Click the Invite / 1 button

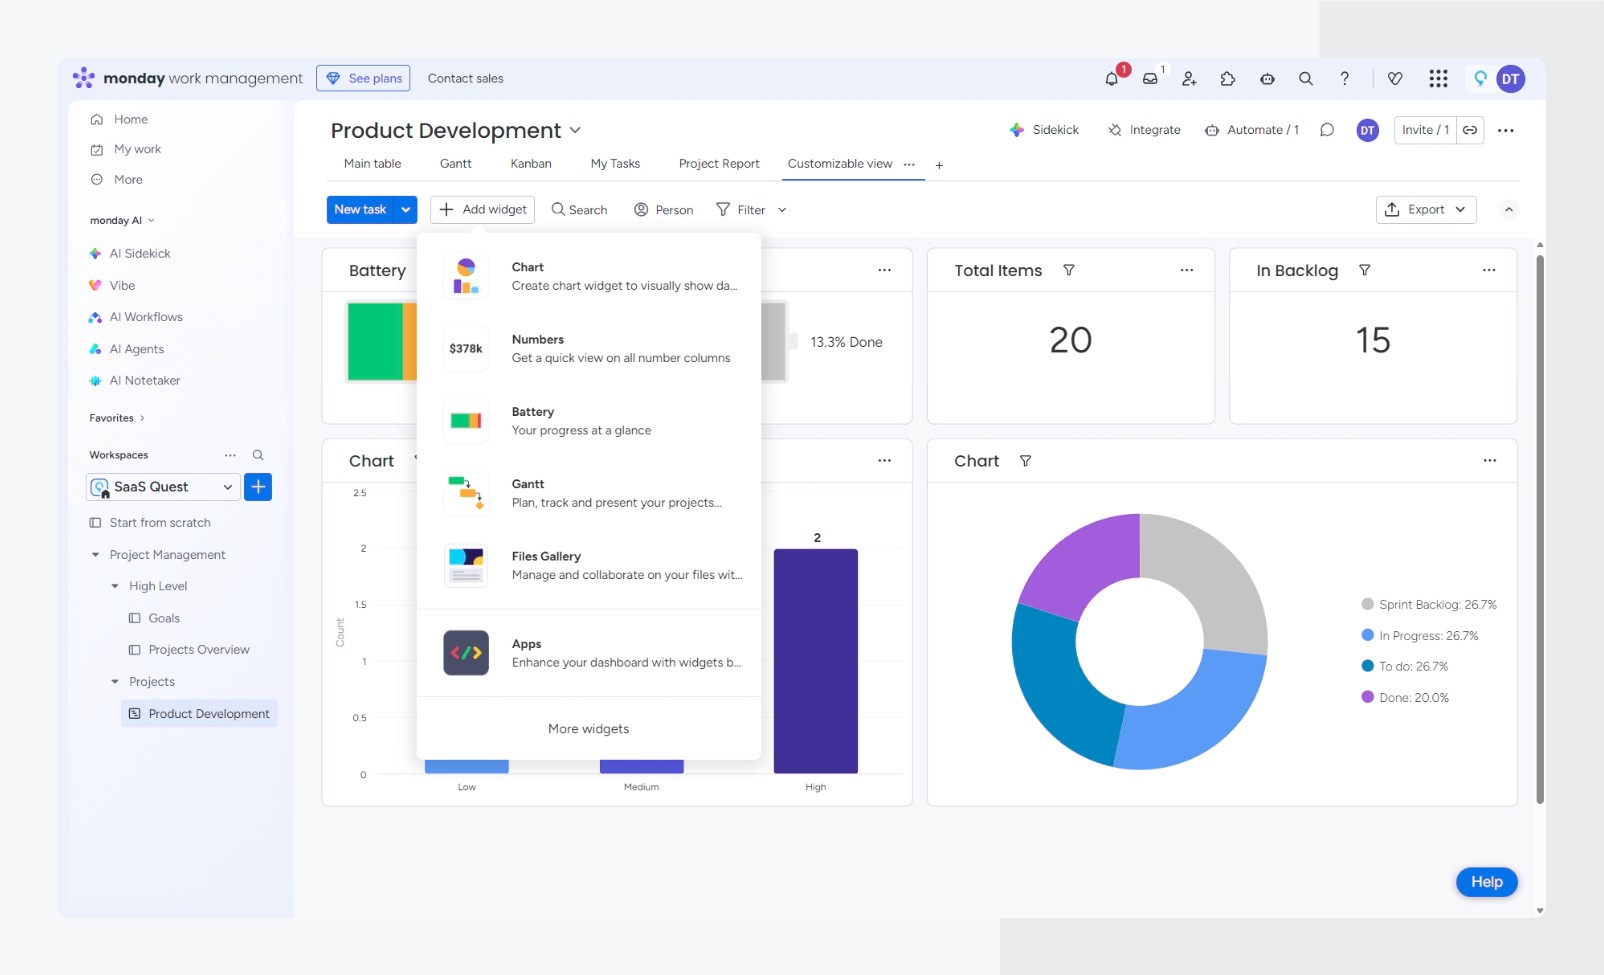click(x=1425, y=130)
